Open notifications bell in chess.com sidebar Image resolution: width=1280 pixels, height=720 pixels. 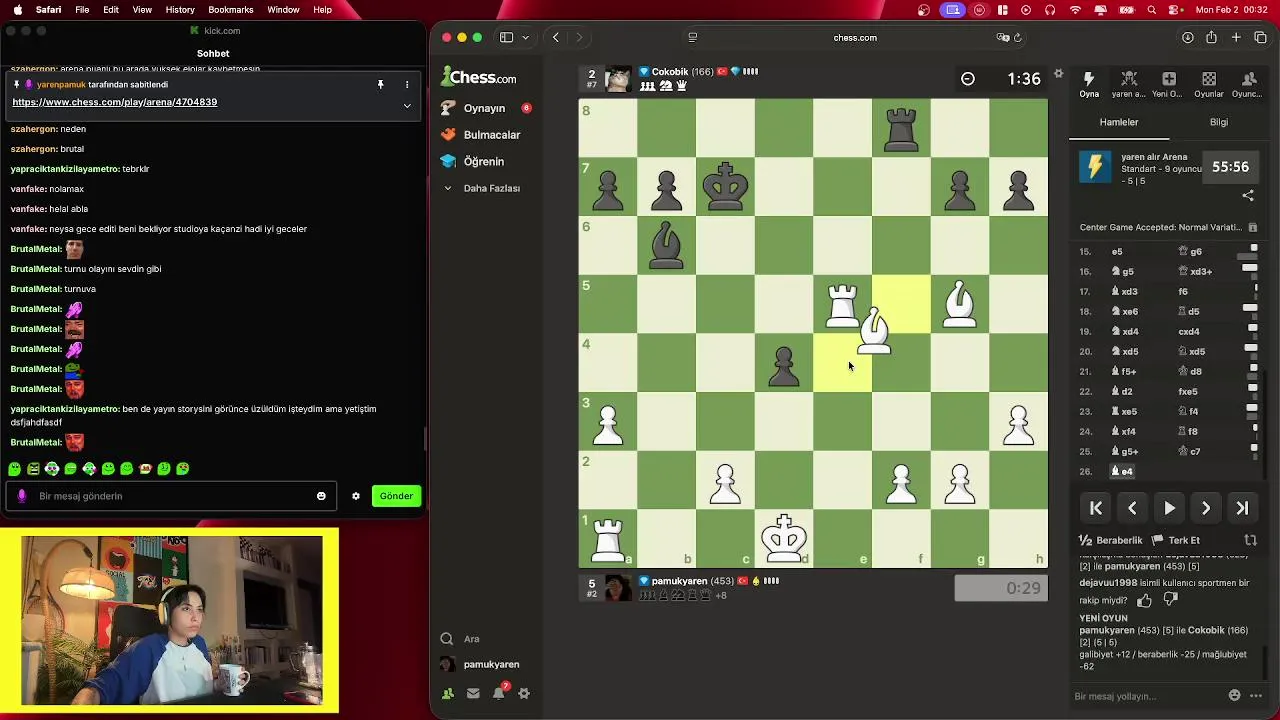(x=498, y=693)
